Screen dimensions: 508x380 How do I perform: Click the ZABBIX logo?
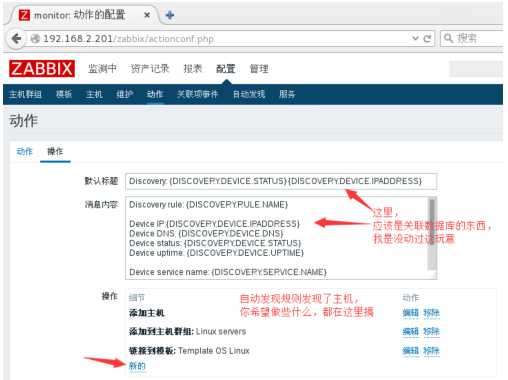(x=42, y=69)
